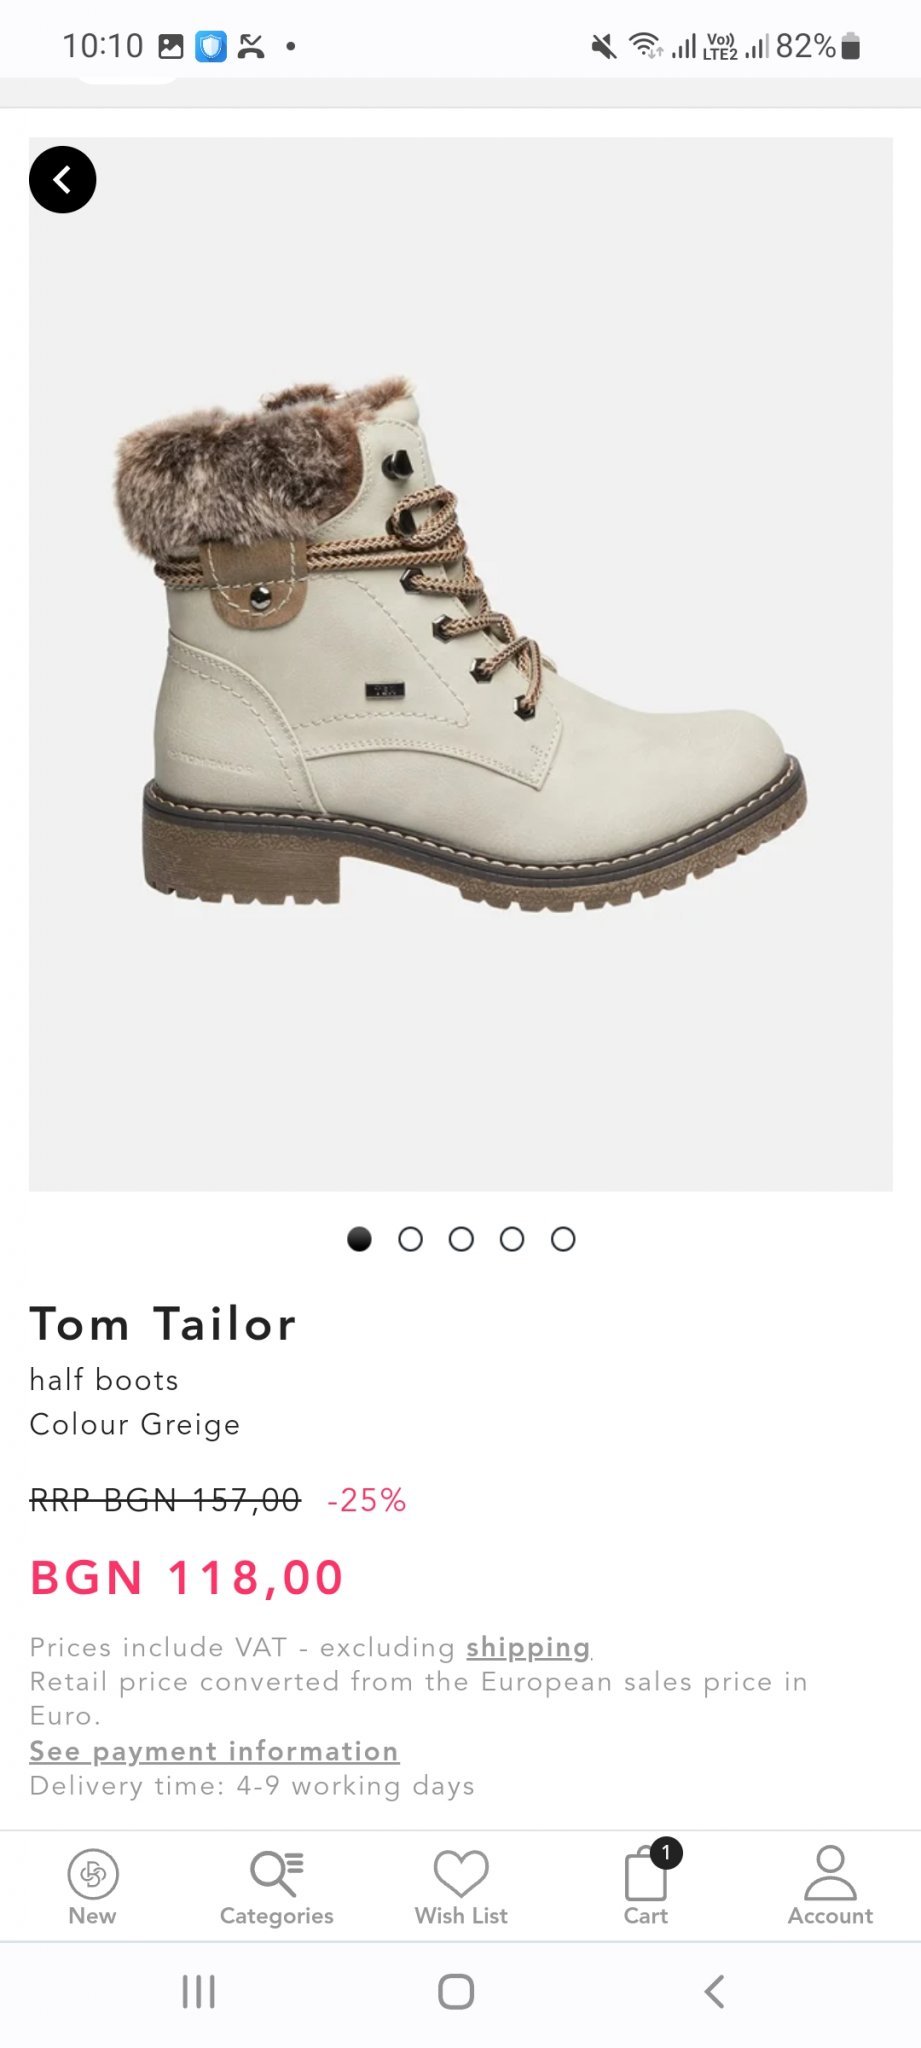Tap the cart item count badge

[666, 1852]
